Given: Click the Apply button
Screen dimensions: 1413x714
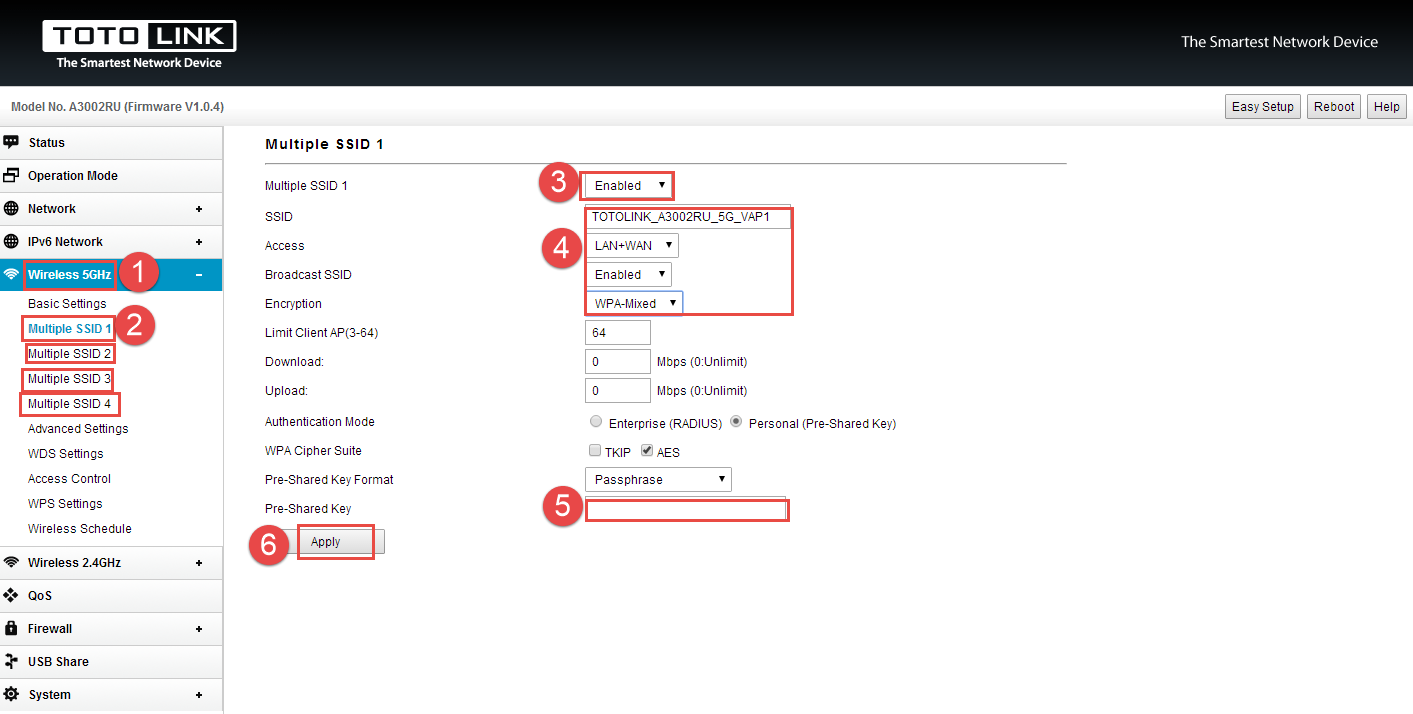Looking at the screenshot, I should (x=335, y=542).
